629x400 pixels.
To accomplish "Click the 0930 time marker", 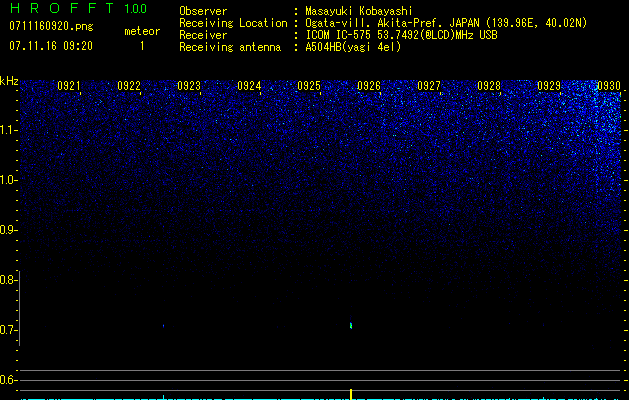I will [609, 86].
